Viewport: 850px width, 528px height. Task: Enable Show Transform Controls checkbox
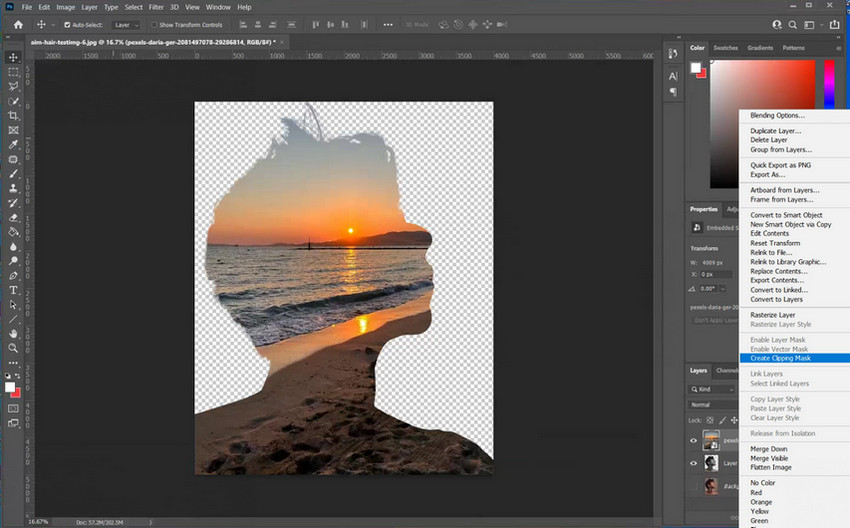coord(154,25)
